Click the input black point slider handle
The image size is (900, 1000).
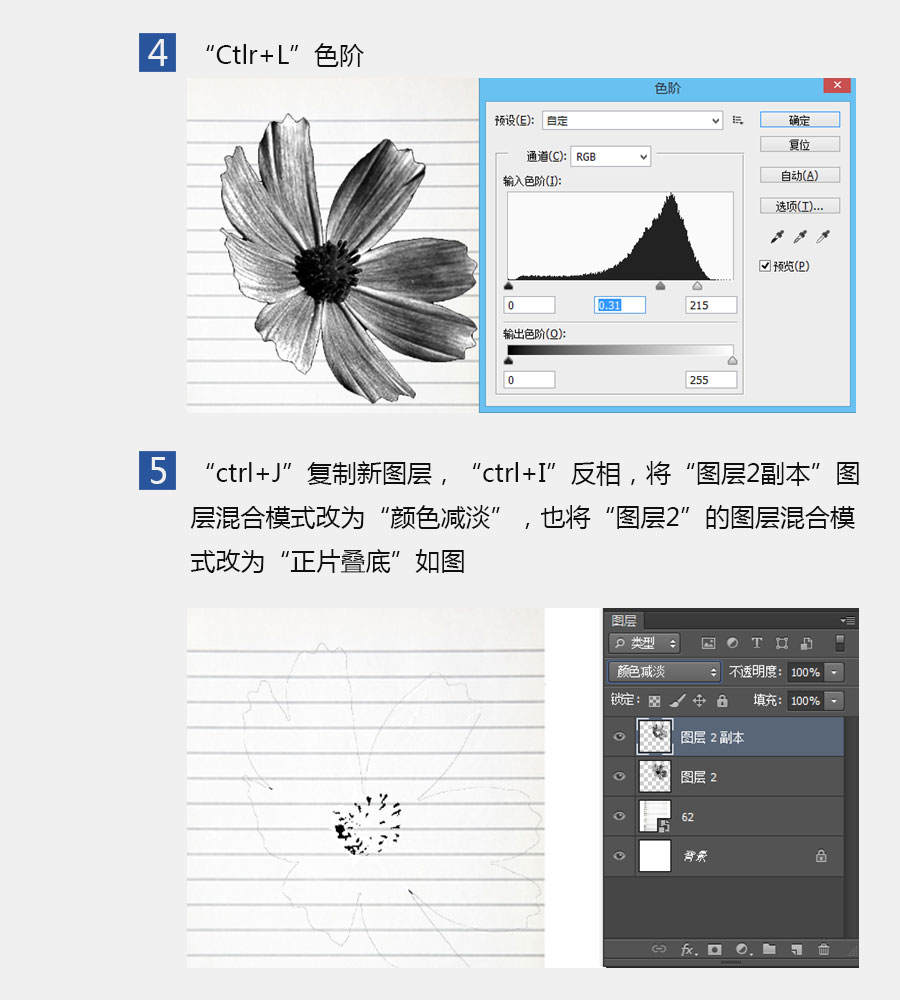508,286
